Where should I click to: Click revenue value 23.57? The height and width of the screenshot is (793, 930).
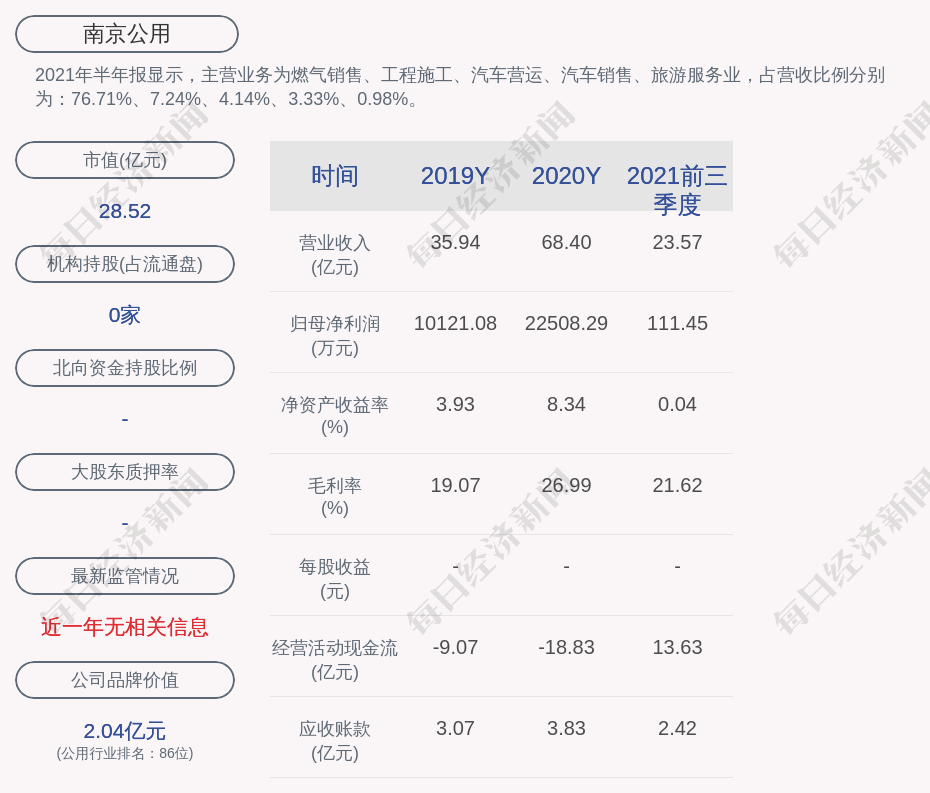(x=677, y=243)
